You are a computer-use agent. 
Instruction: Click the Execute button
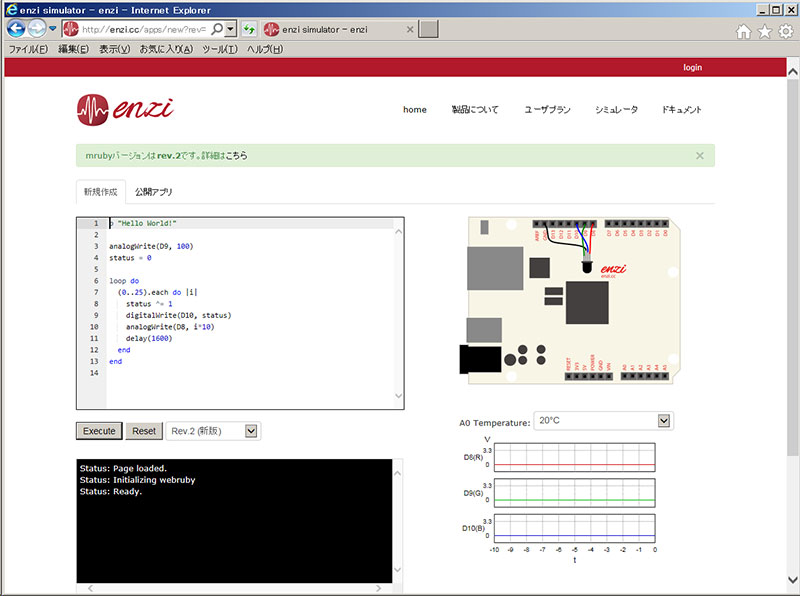pyautogui.click(x=98, y=430)
